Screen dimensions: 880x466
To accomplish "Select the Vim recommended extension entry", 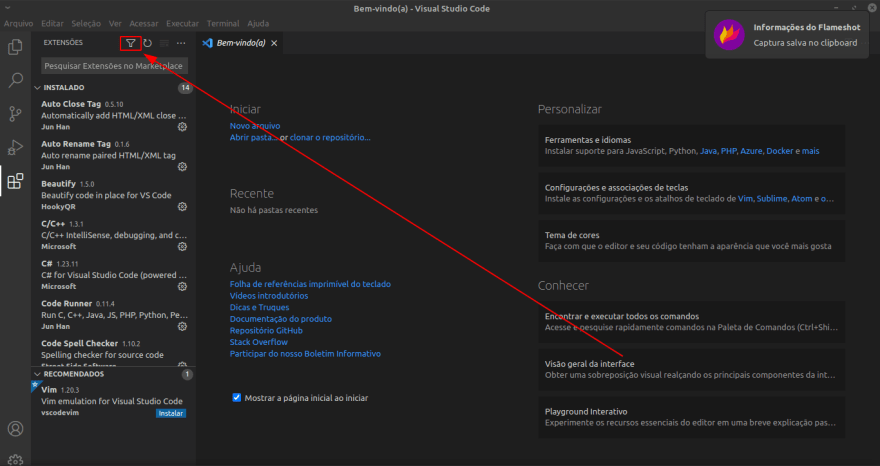I will coord(114,401).
